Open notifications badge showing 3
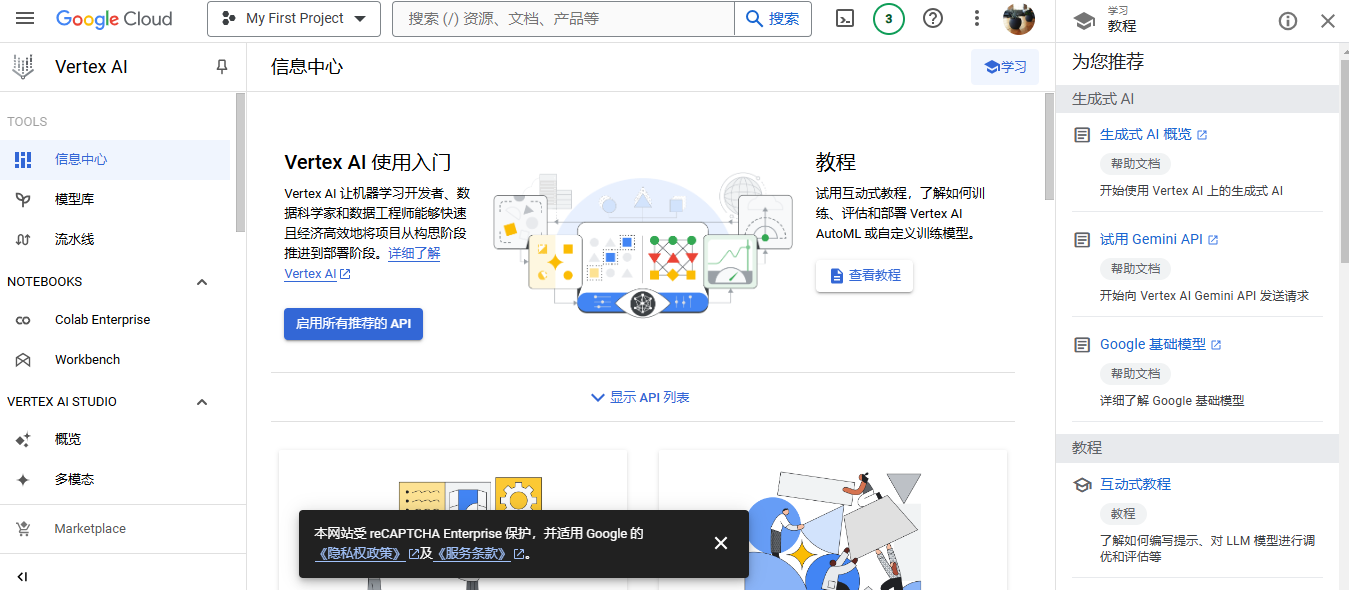 [889, 19]
